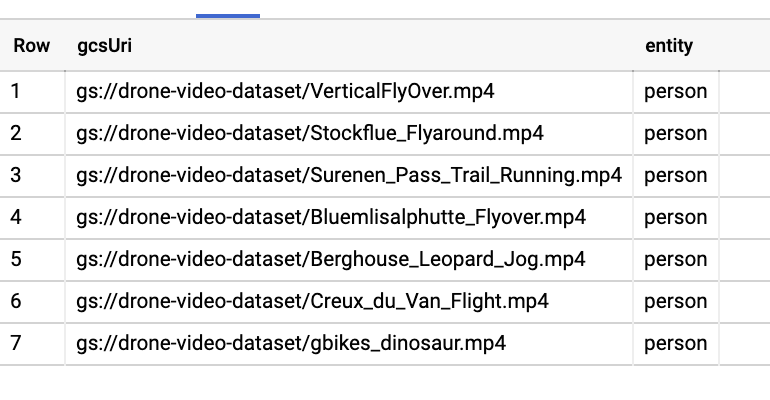Click row number 1 cell
Viewport: 770px width, 400px height.
[16, 92]
